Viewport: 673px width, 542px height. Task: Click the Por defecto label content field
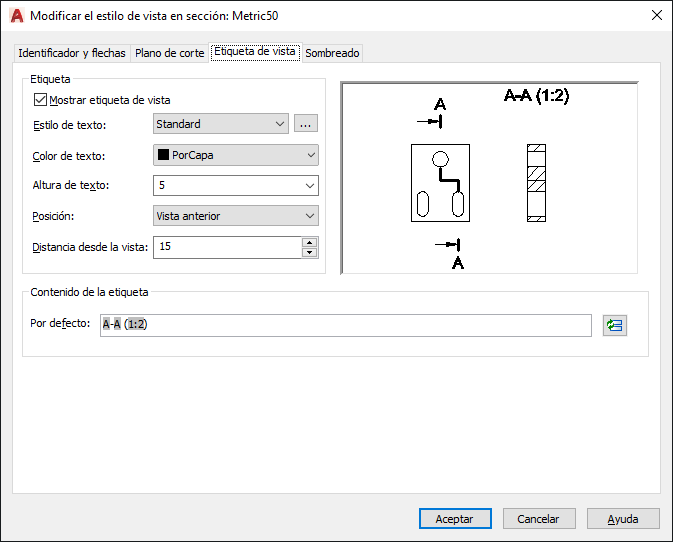346,325
